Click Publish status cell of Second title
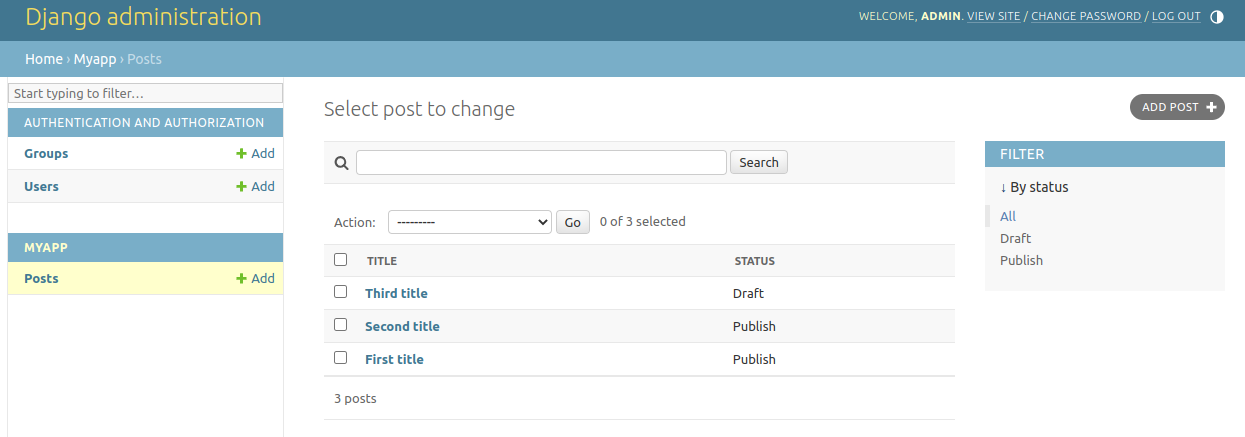This screenshot has height=437, width=1245. [754, 326]
